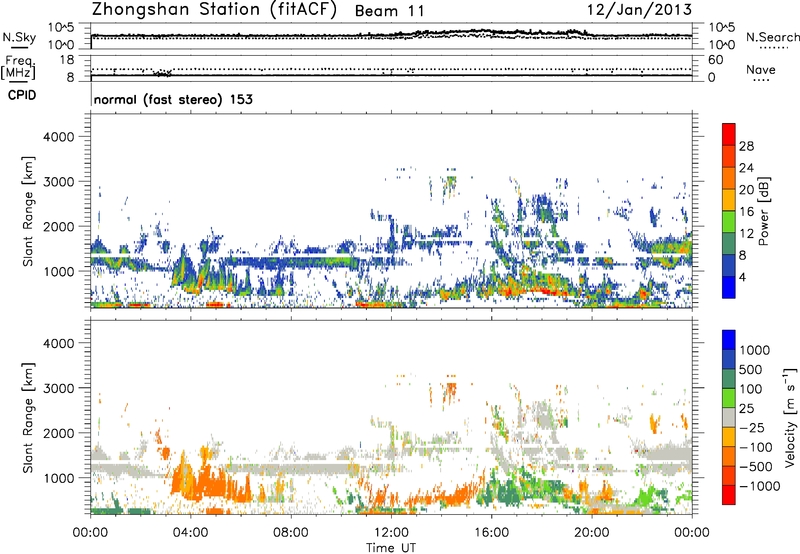
Task: Click the gray -25 to 25 velocity swatch
Action: click(x=729, y=417)
